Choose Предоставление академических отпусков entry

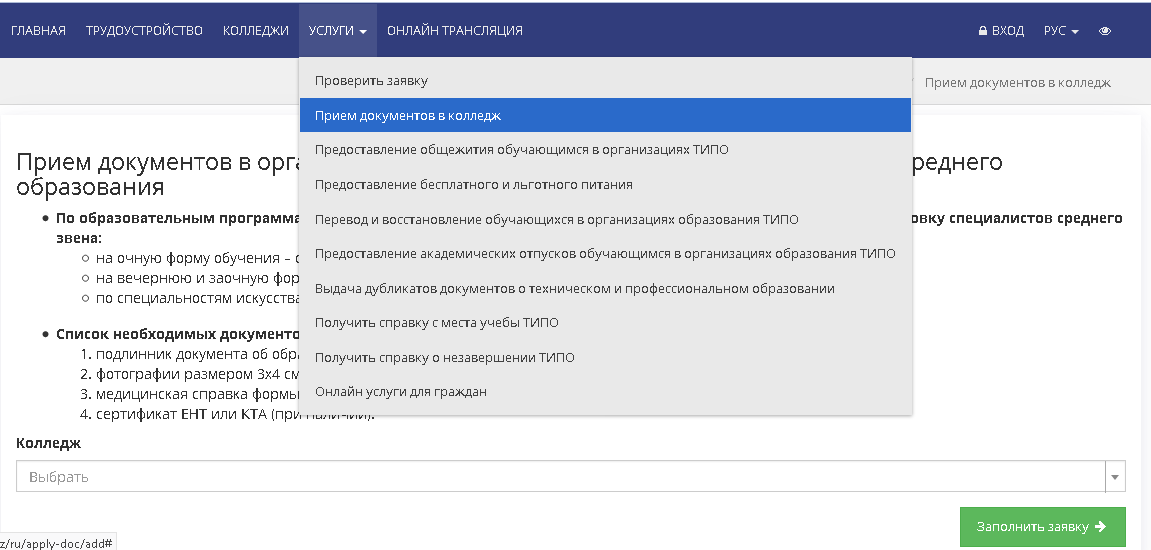coord(604,254)
